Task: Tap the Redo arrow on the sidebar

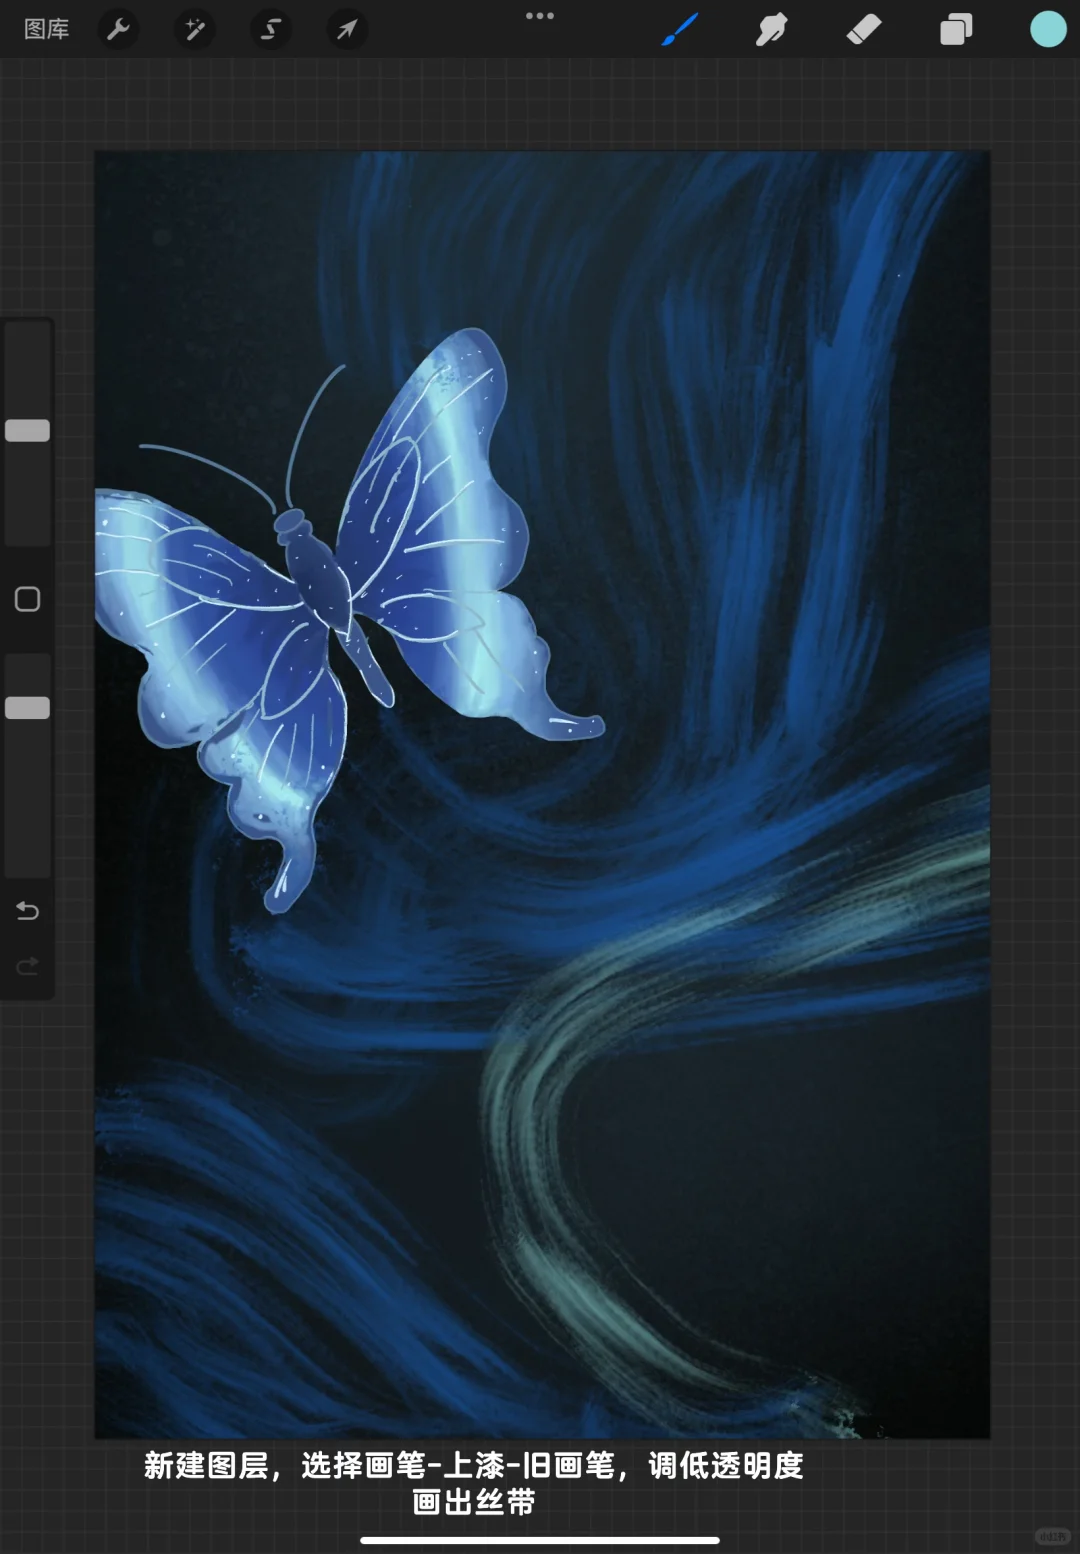Action: point(27,965)
